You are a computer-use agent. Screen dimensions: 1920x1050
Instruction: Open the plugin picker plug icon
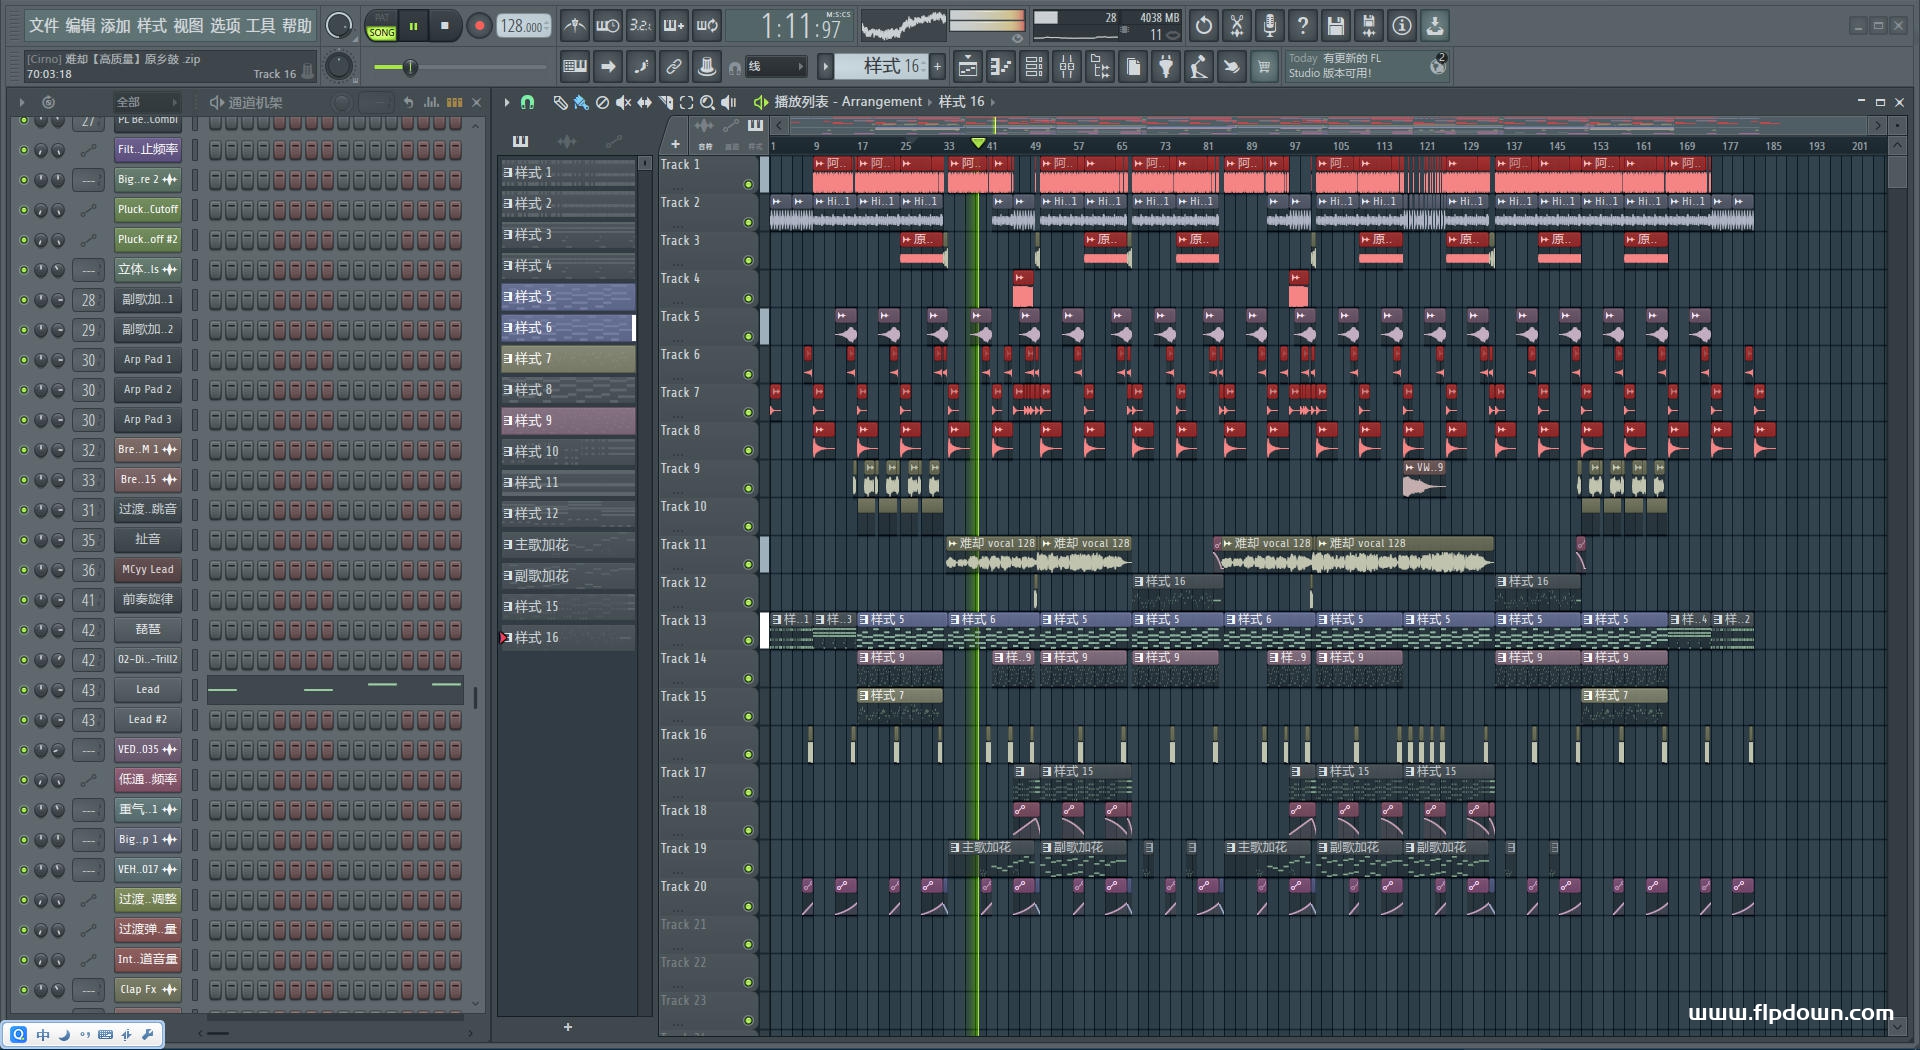pyautogui.click(x=1166, y=67)
